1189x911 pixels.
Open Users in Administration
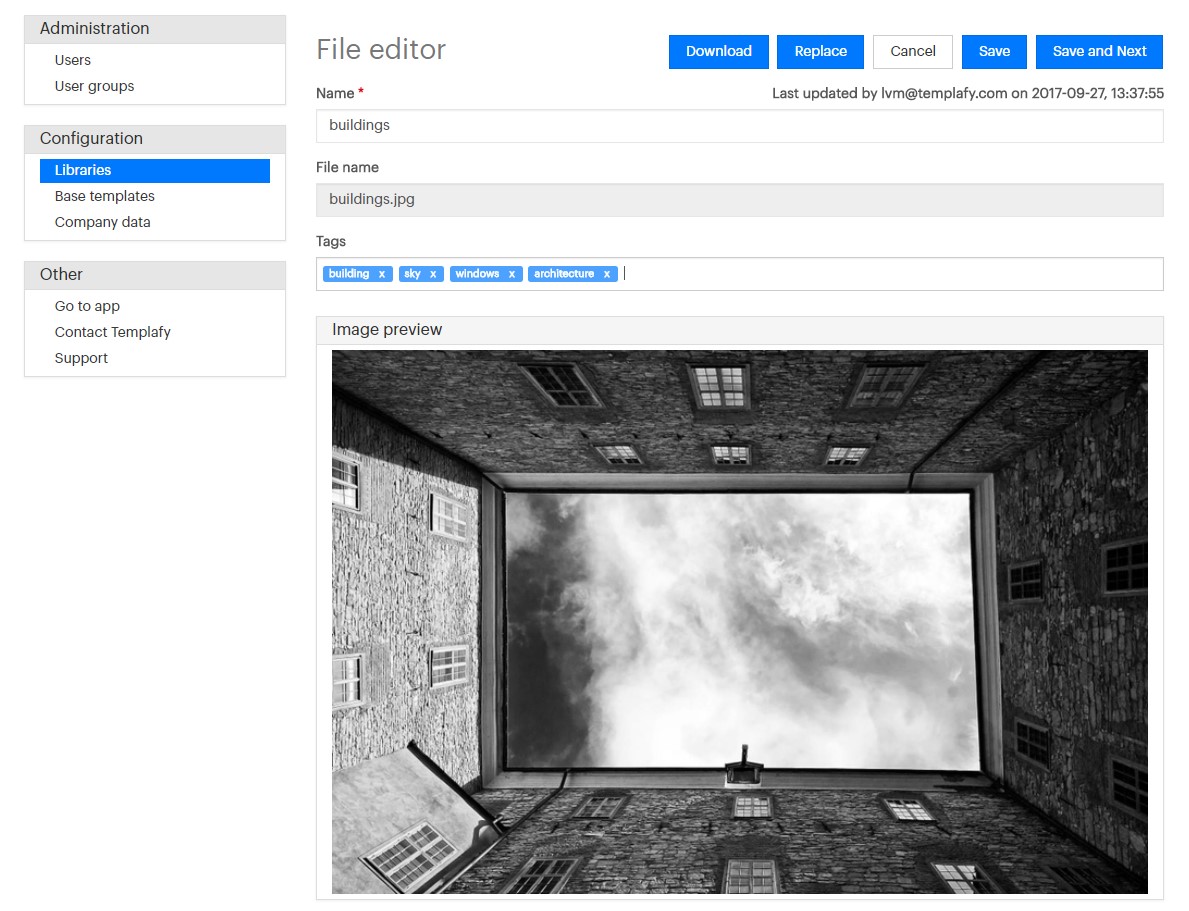73,60
